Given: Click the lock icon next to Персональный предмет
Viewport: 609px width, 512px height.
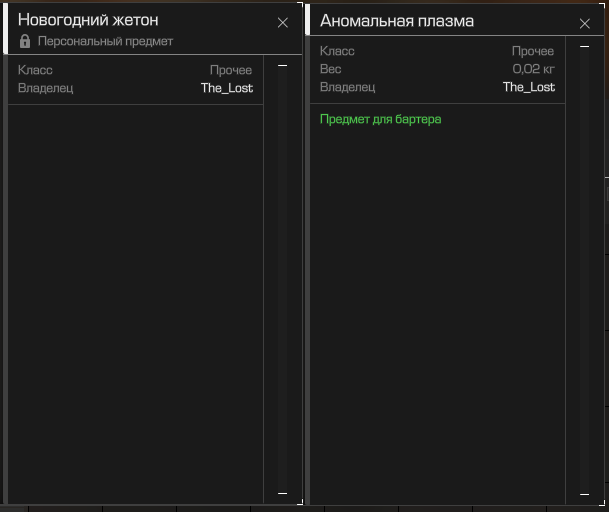Looking at the screenshot, I should point(25,41).
